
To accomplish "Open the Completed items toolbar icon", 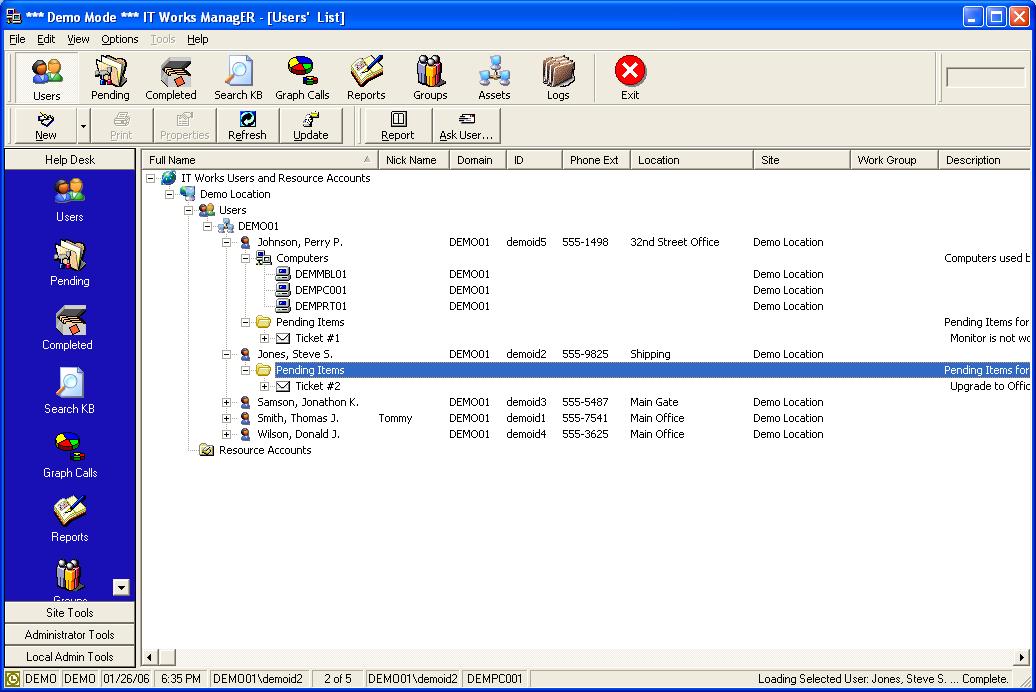I will point(171,77).
